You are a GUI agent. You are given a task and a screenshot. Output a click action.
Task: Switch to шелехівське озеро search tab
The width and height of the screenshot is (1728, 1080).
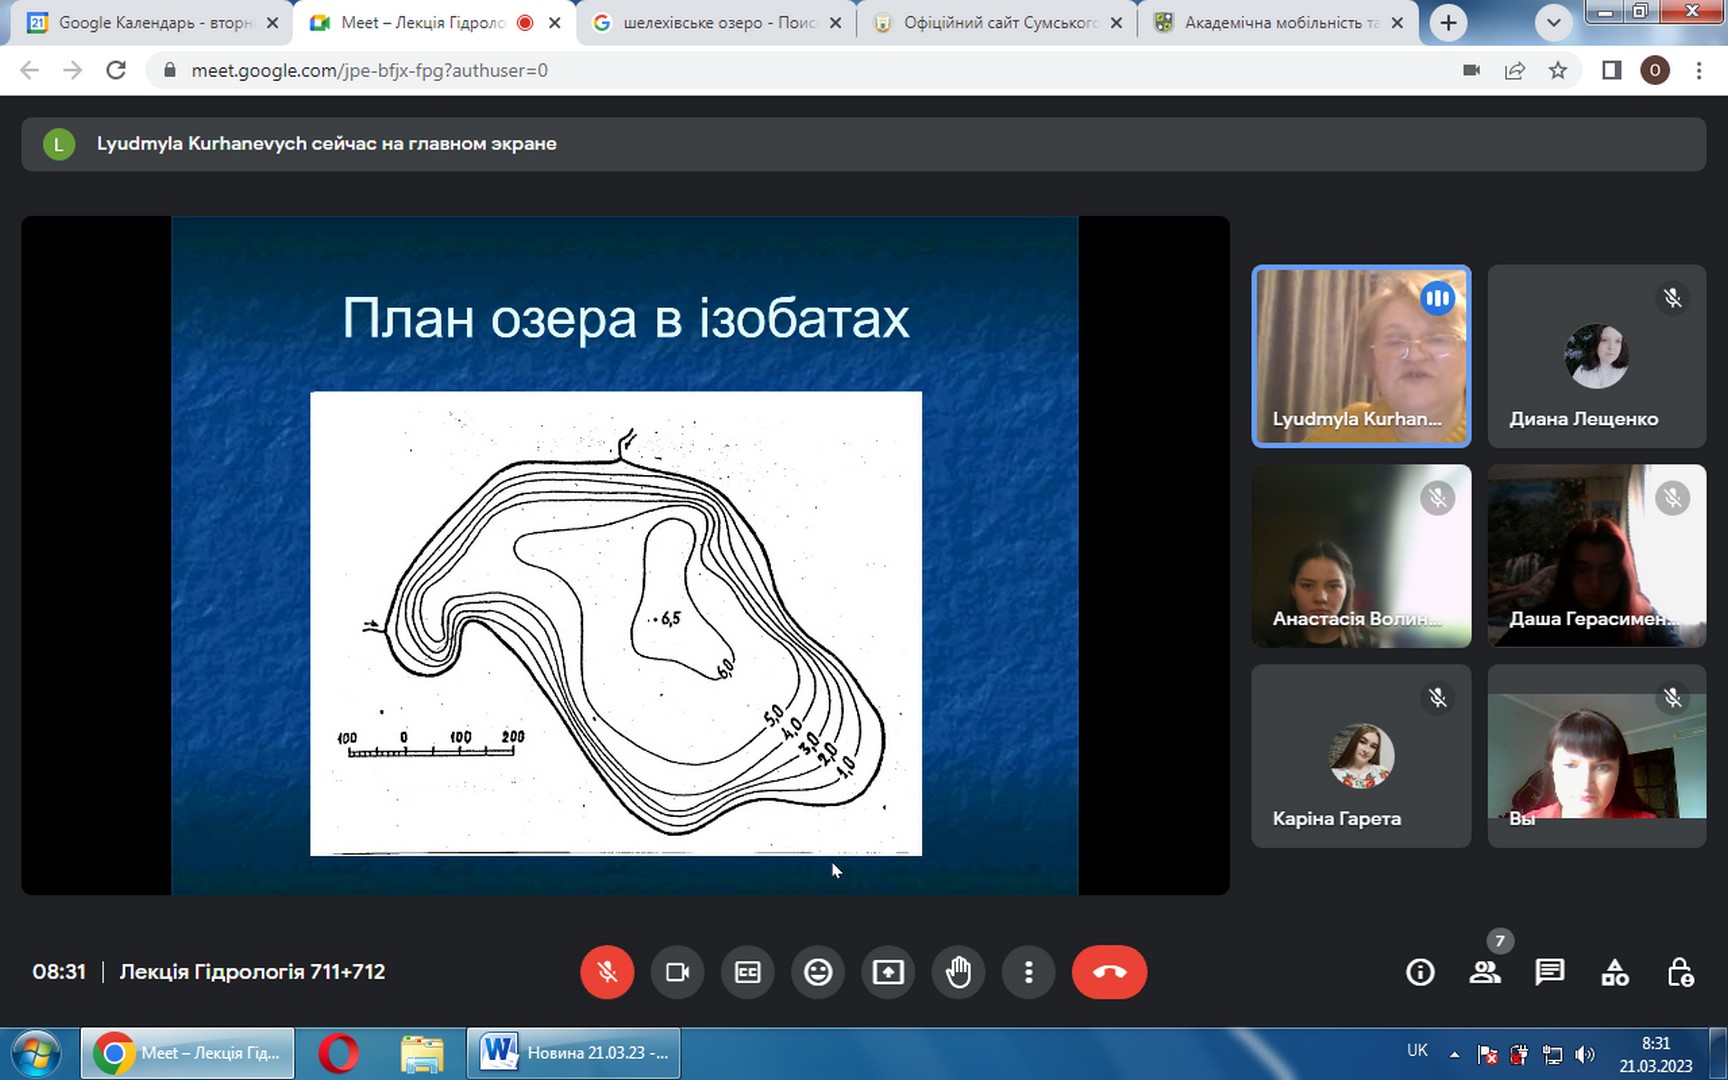tap(715, 22)
